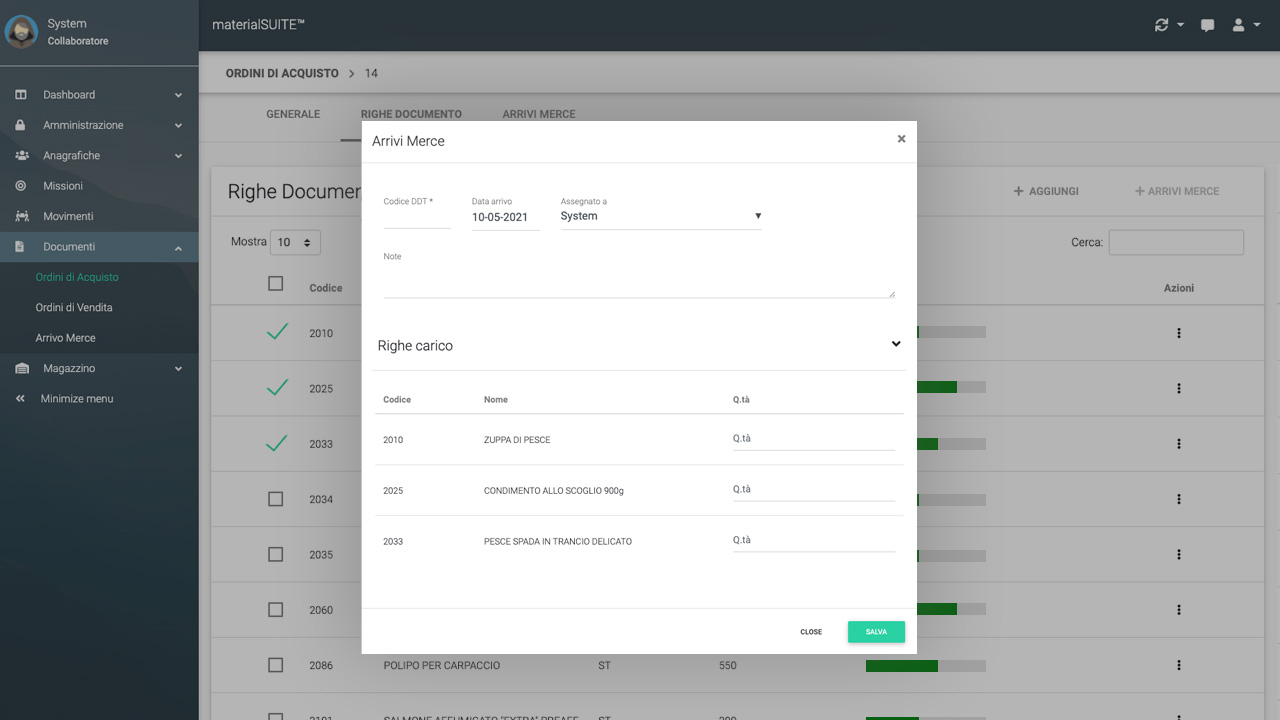Open actions menu for row 2035
The height and width of the screenshot is (720, 1280).
pyautogui.click(x=1179, y=554)
